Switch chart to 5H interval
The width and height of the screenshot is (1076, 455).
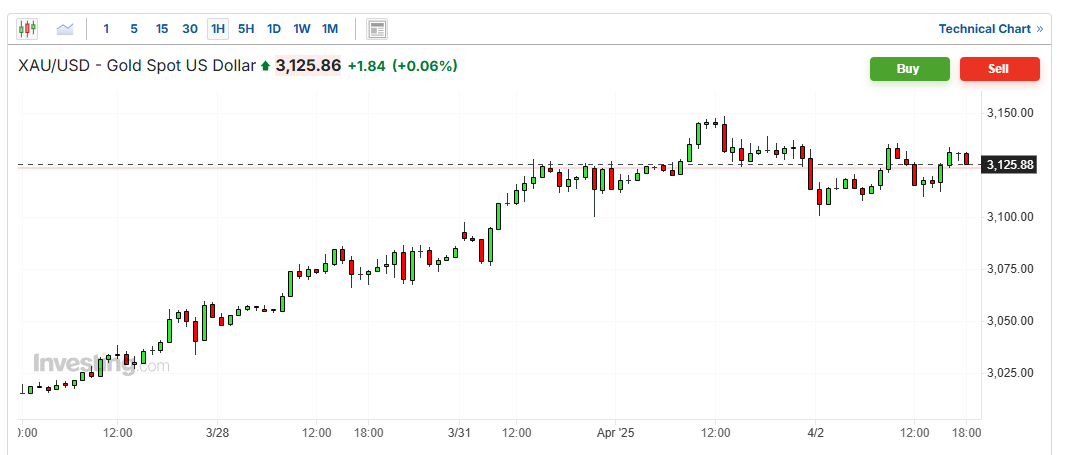[245, 29]
